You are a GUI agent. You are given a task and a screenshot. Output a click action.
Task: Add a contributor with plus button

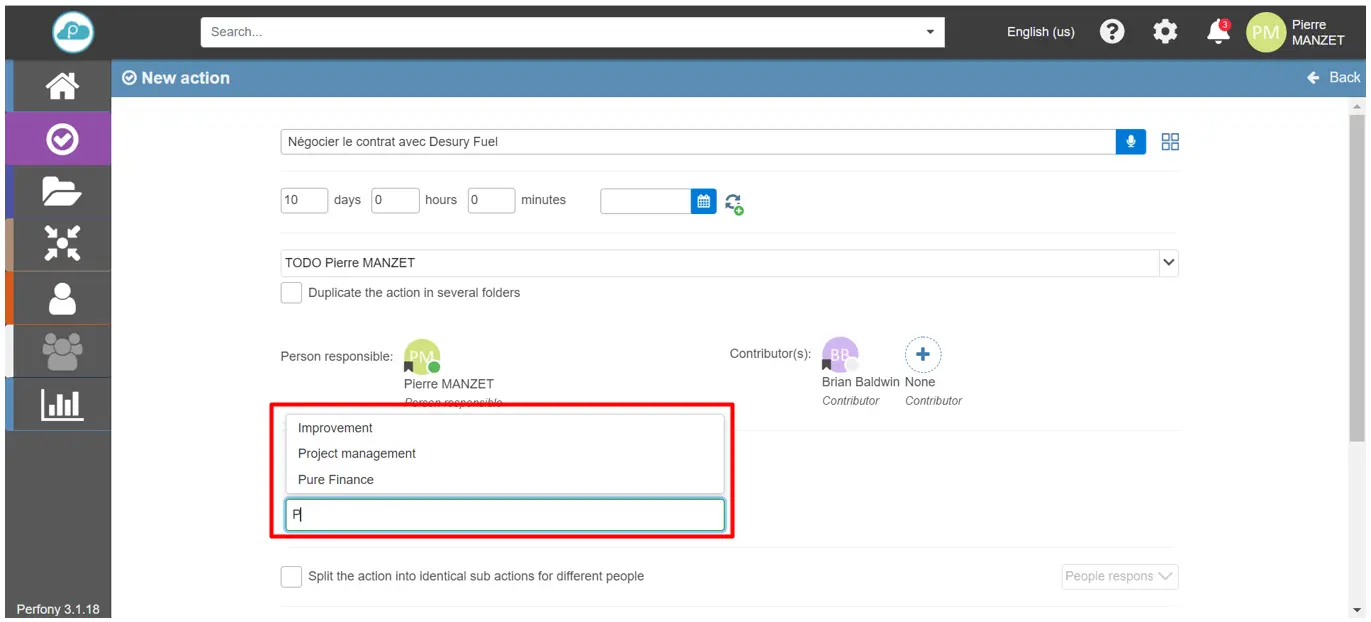coord(922,355)
